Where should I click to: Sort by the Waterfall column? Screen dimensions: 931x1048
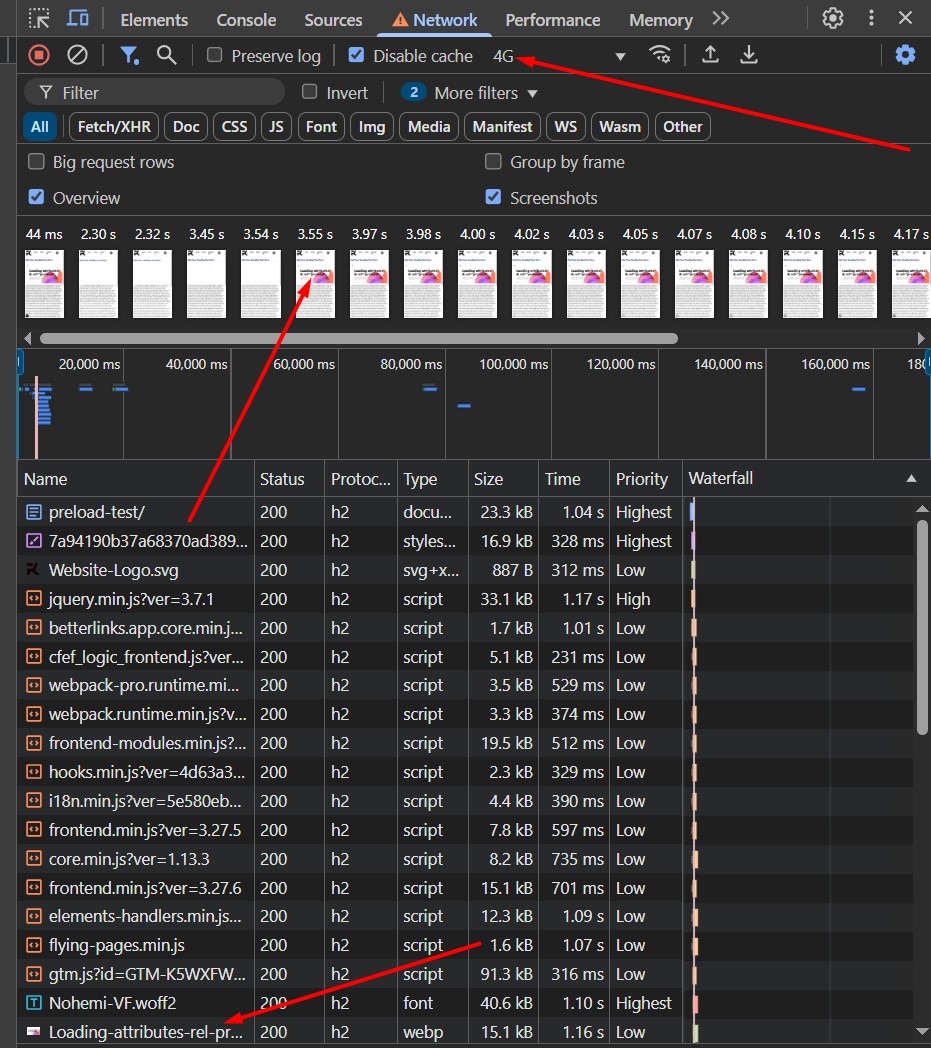(804, 479)
